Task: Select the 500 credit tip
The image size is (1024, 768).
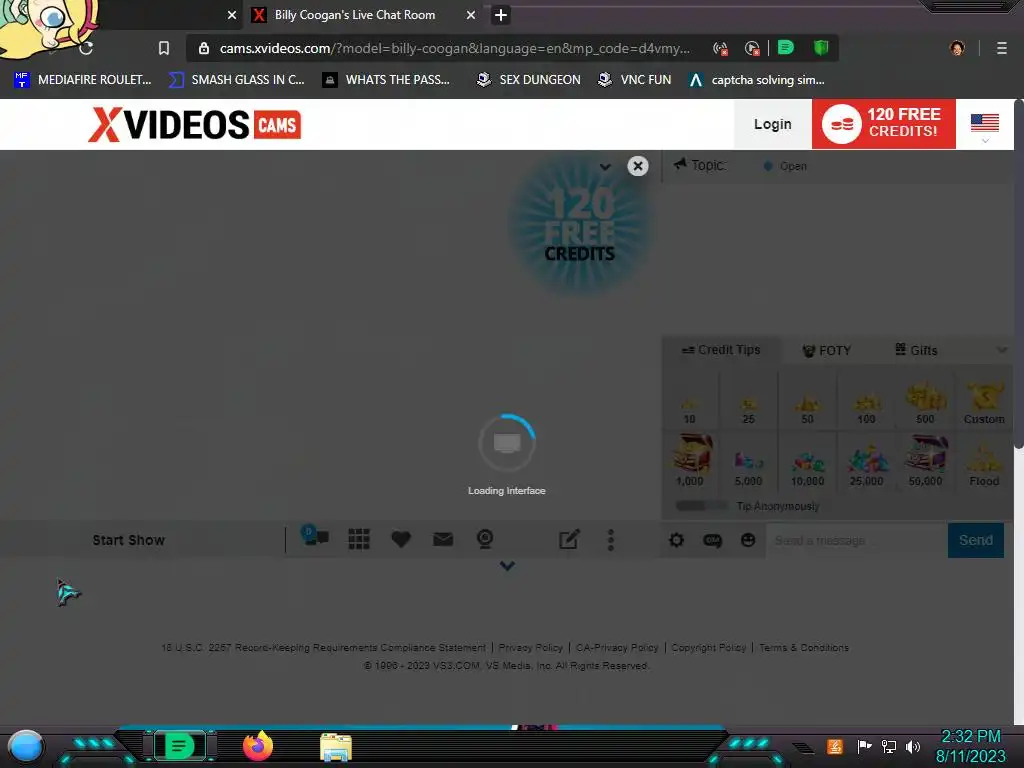Action: pos(925,402)
